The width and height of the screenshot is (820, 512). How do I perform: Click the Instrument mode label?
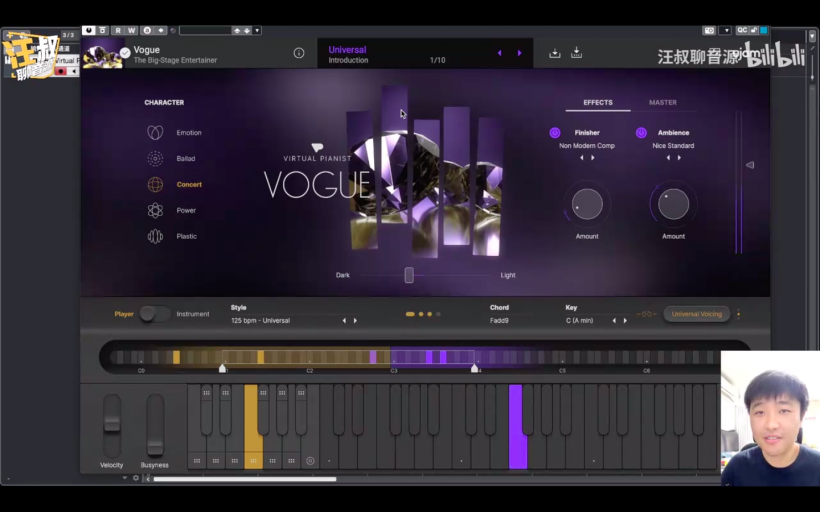coord(193,314)
